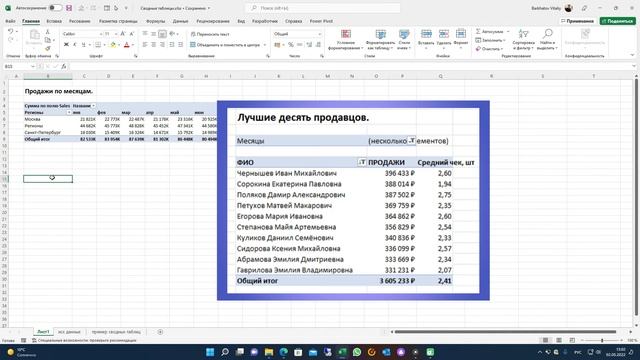Open Conditional Formatting menu
Image resolution: width=640 pixels, height=360 pixels.
[x=346, y=40]
